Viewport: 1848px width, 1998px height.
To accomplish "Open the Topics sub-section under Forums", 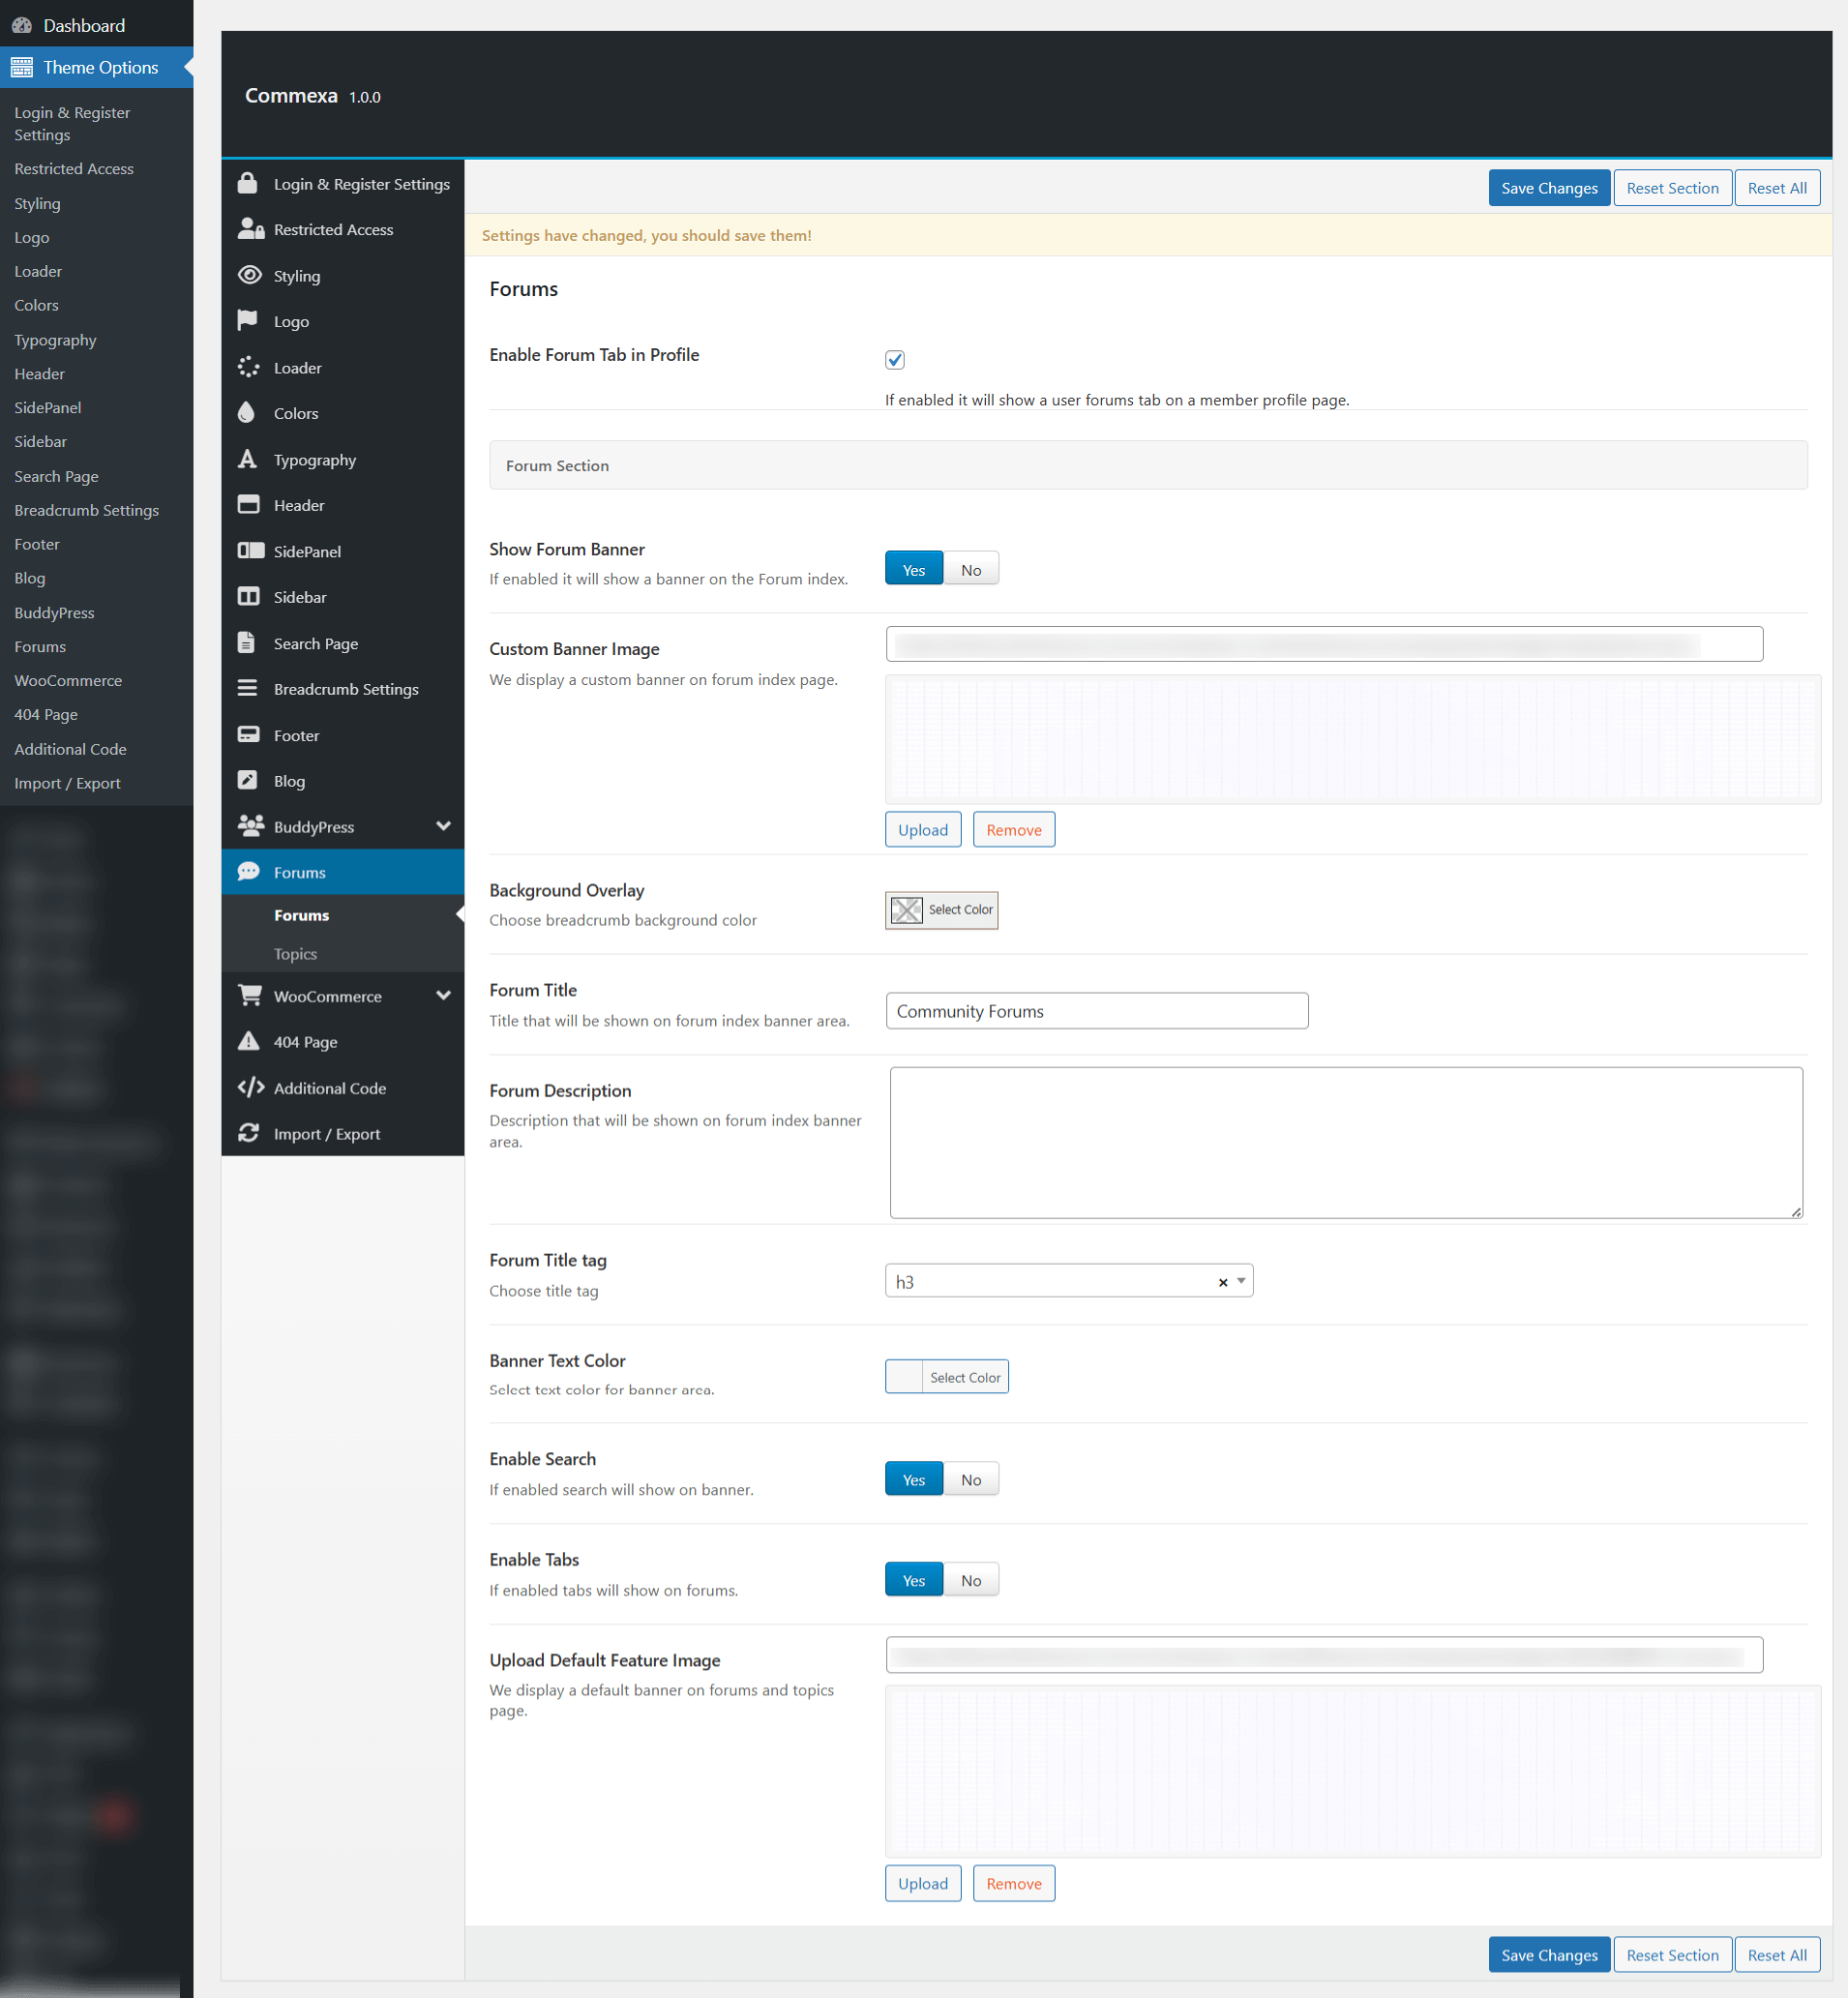I will coord(295,954).
